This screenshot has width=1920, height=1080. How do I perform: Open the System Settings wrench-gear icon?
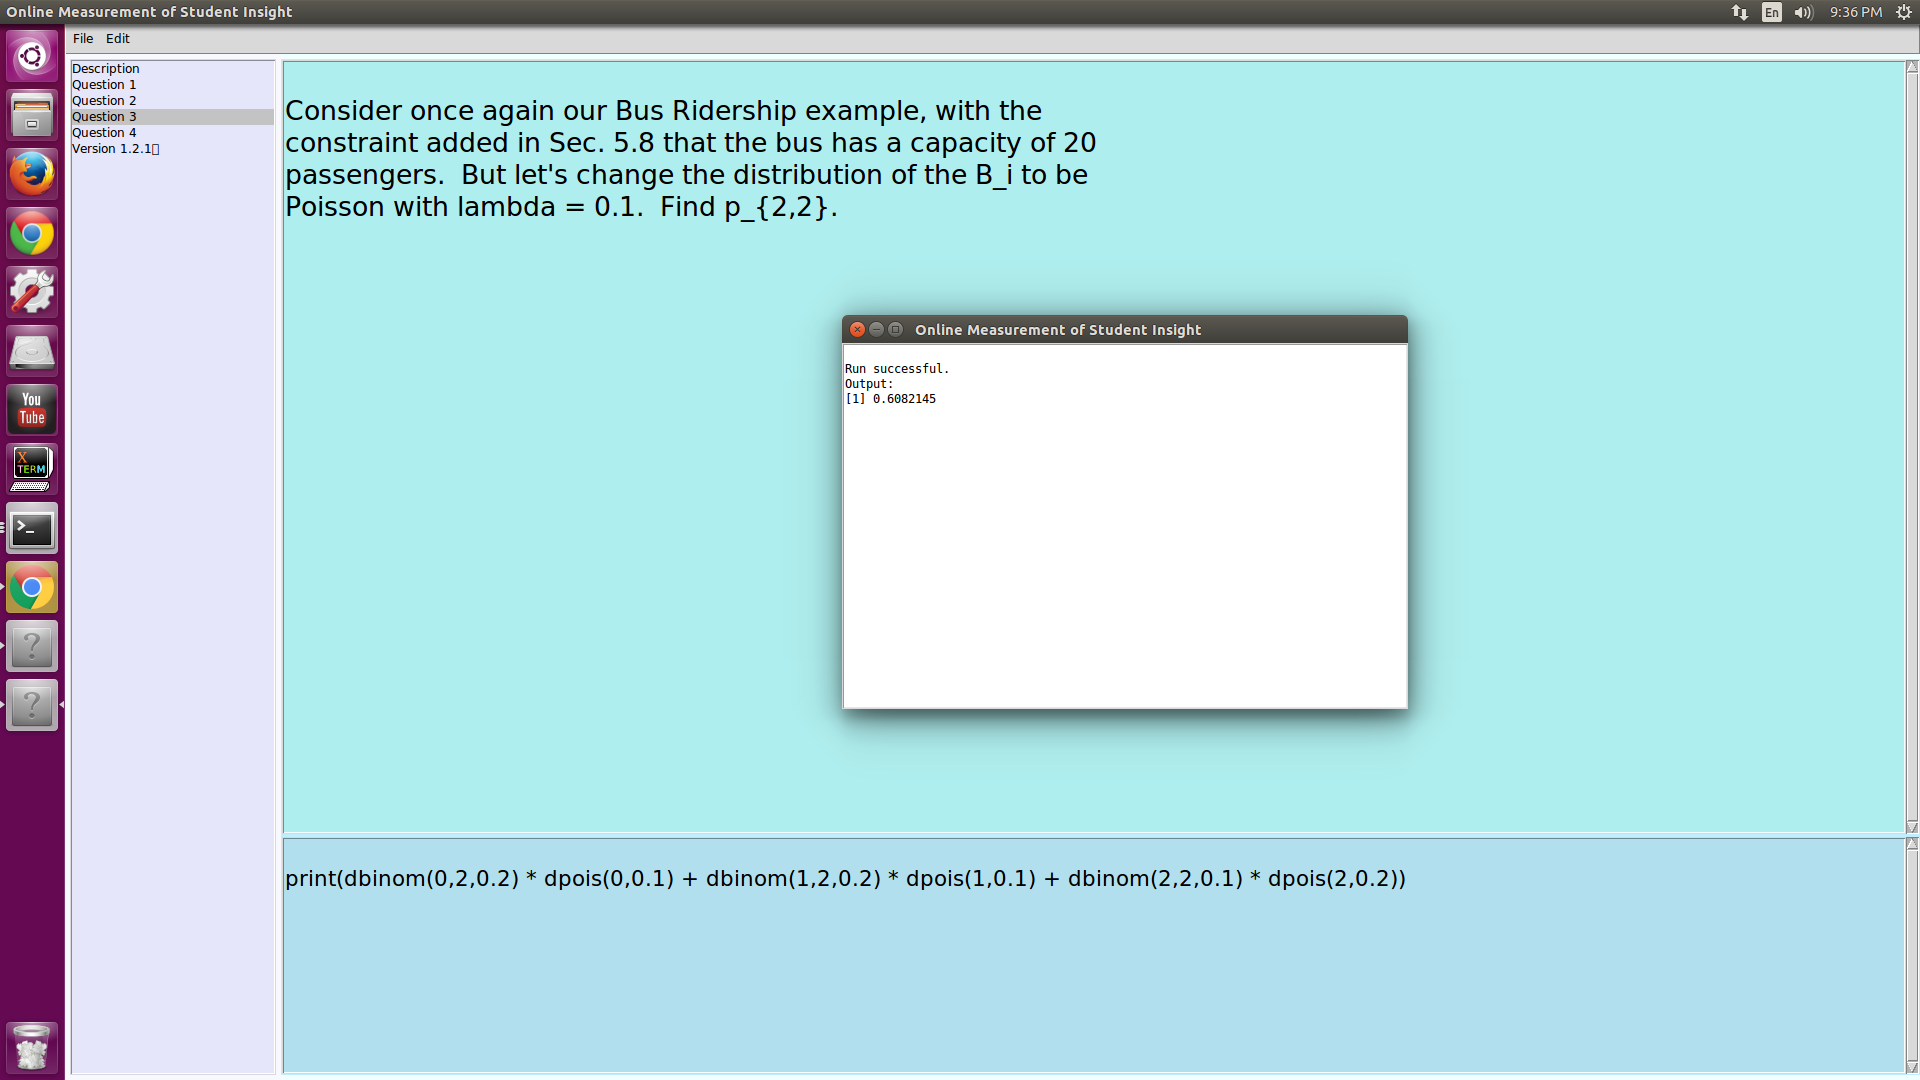click(x=32, y=292)
